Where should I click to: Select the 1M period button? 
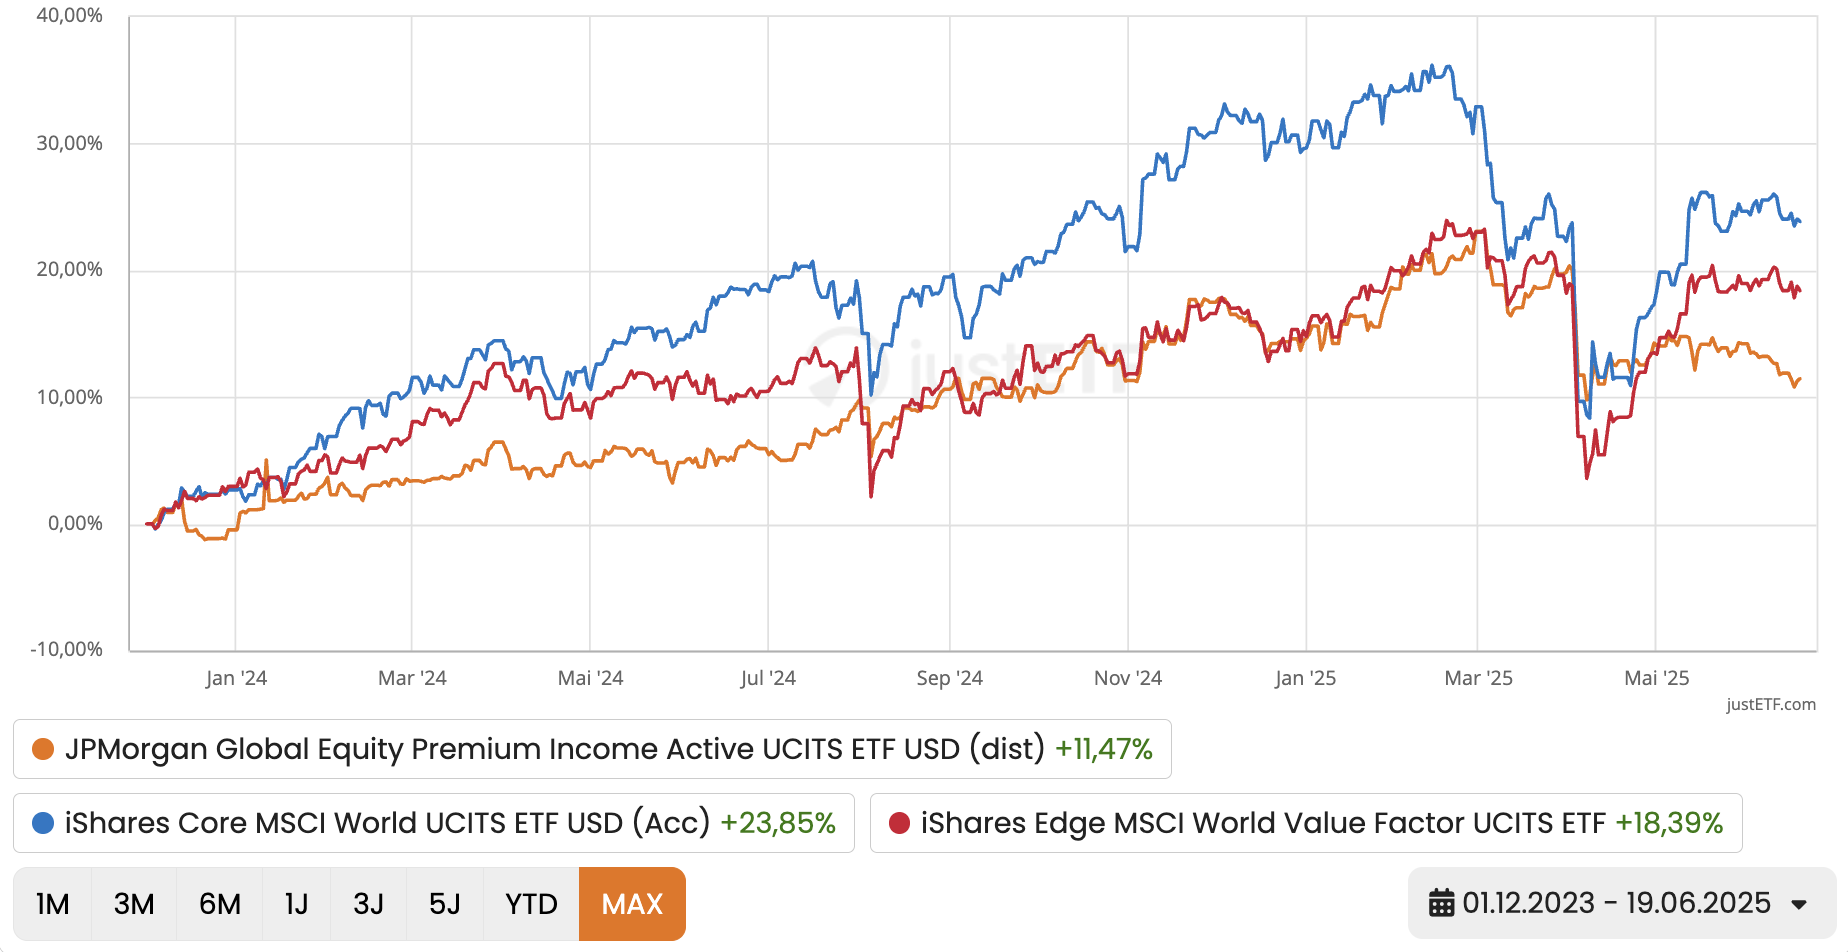52,903
